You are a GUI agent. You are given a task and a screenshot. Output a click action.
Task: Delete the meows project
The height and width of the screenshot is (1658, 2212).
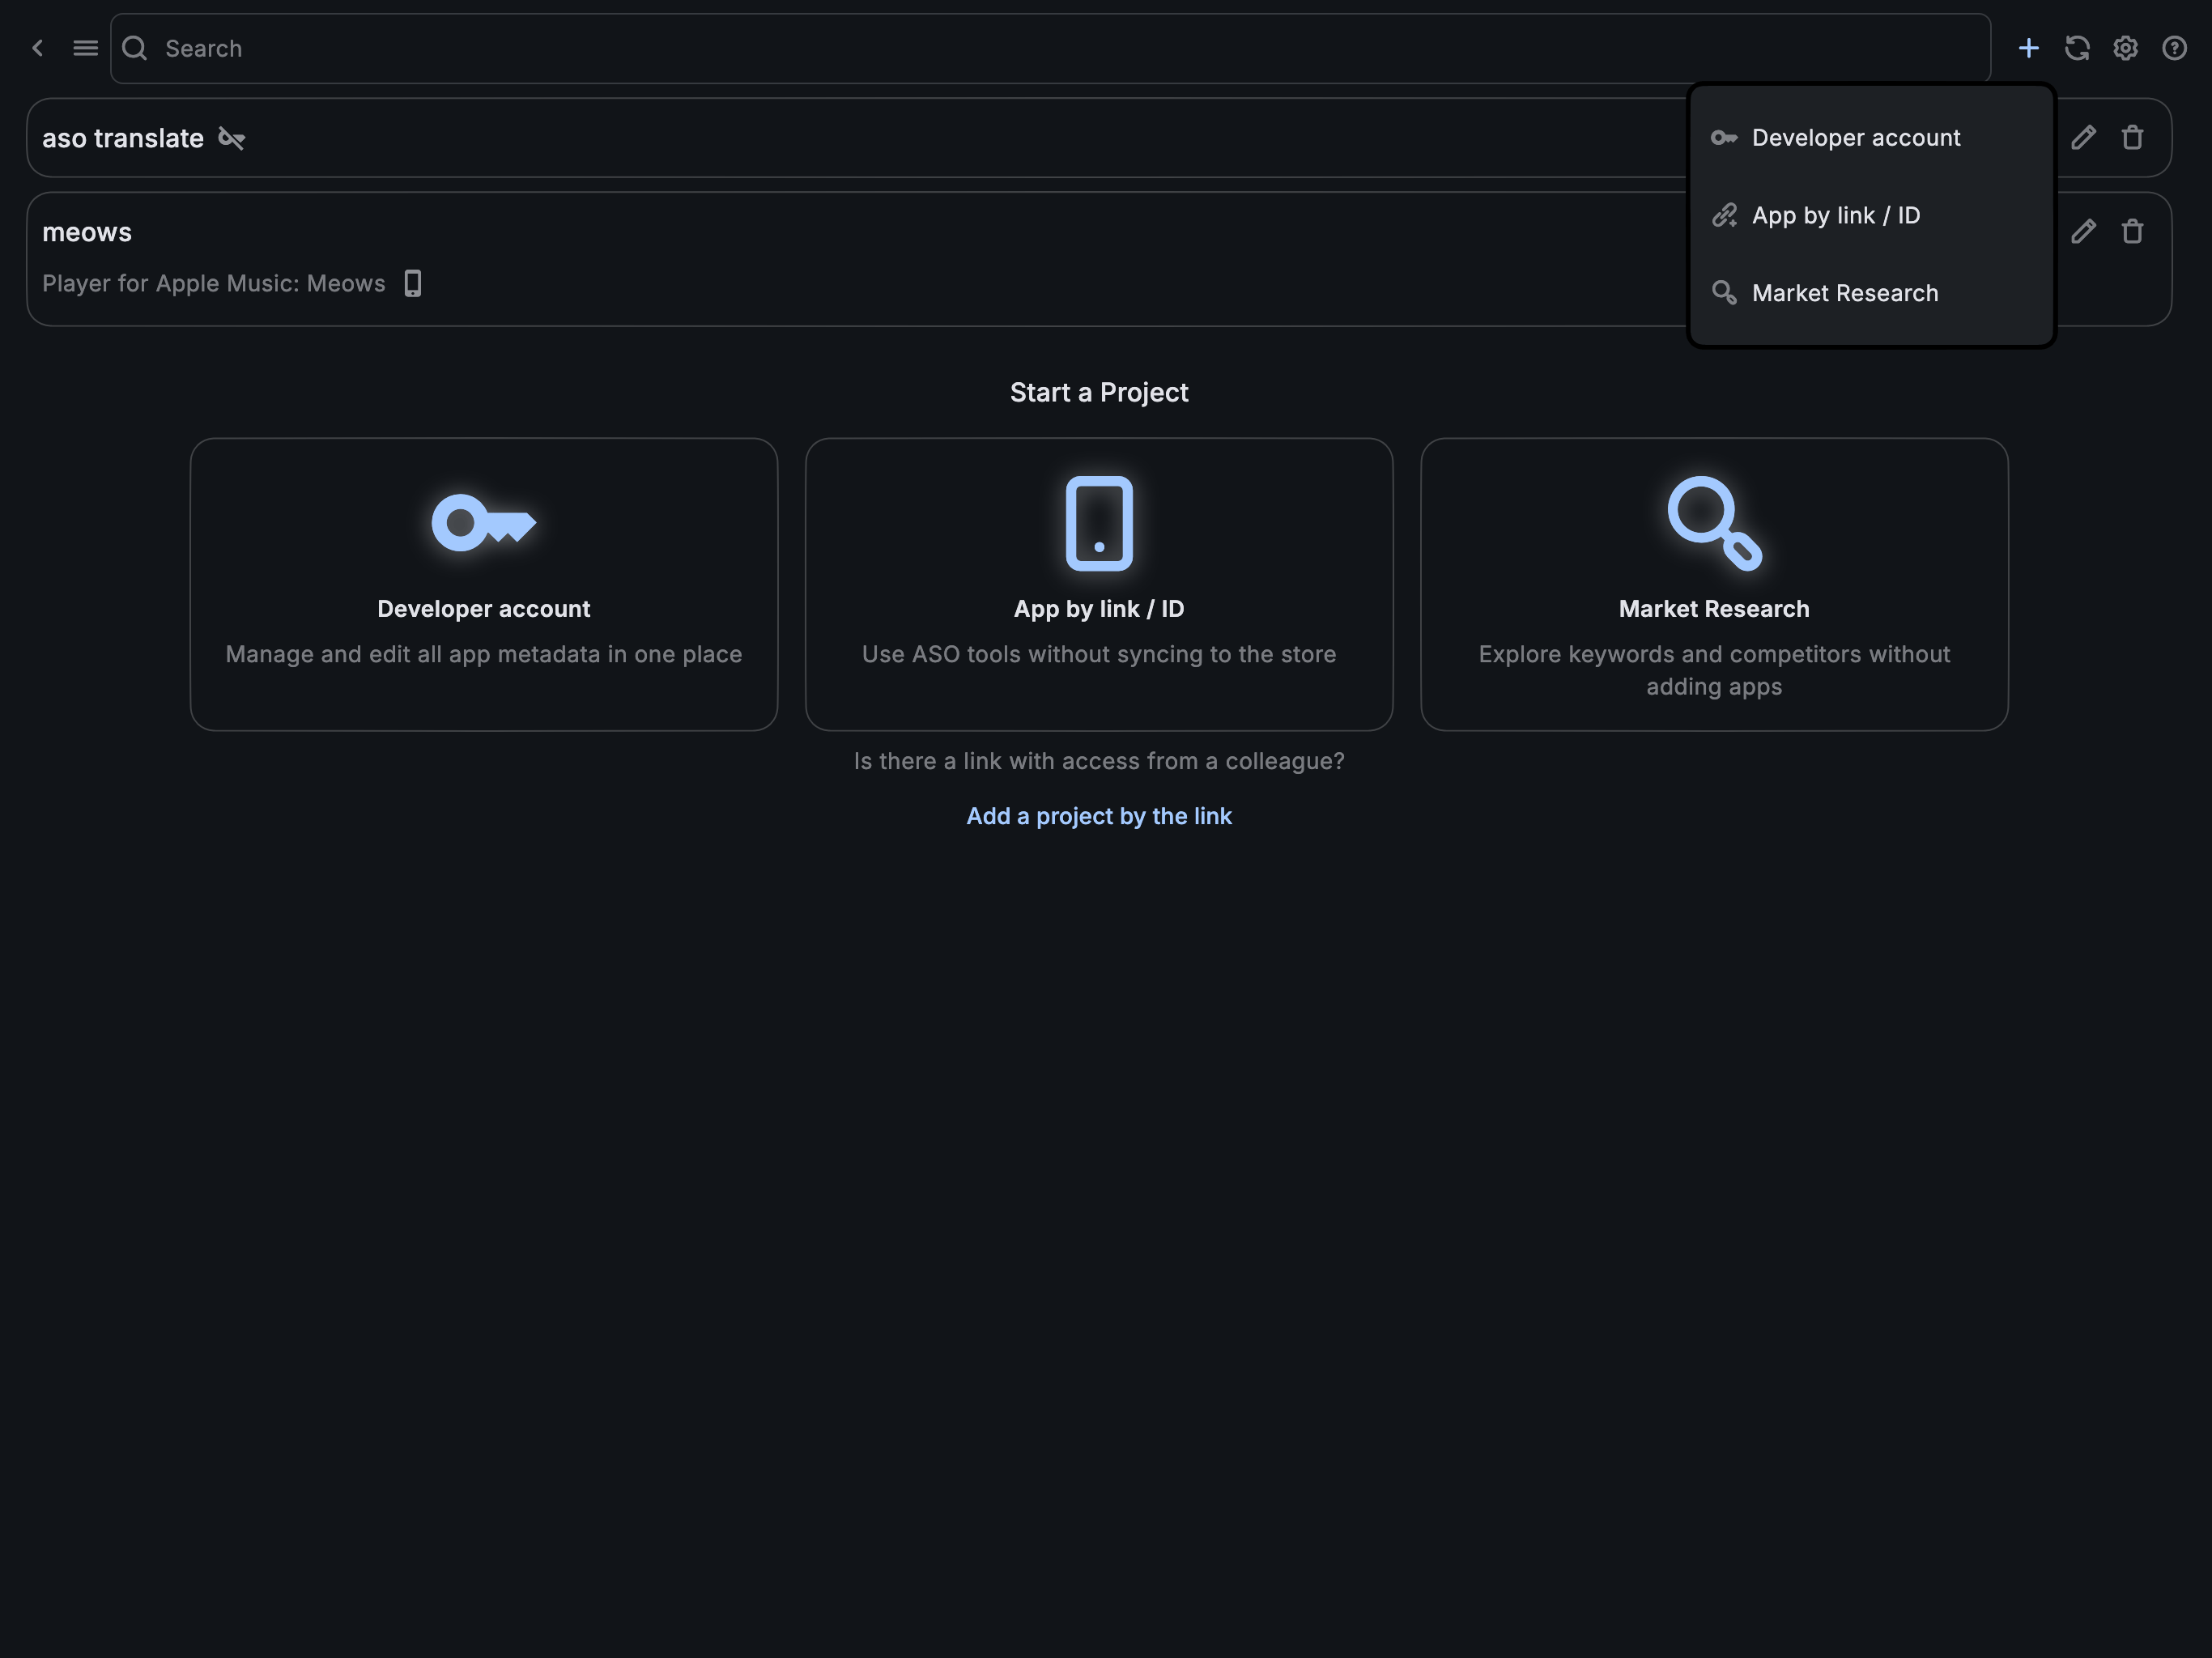click(2132, 232)
